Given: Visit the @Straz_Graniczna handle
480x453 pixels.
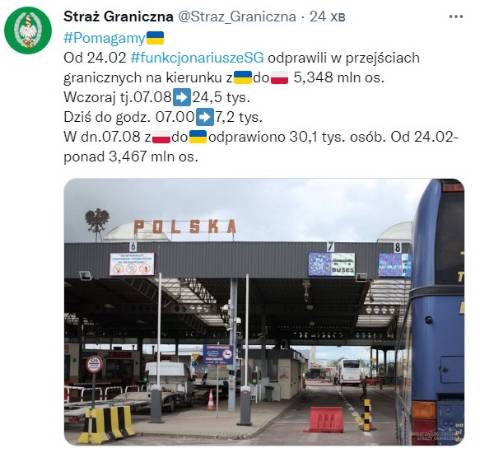Looking at the screenshot, I should (237, 17).
